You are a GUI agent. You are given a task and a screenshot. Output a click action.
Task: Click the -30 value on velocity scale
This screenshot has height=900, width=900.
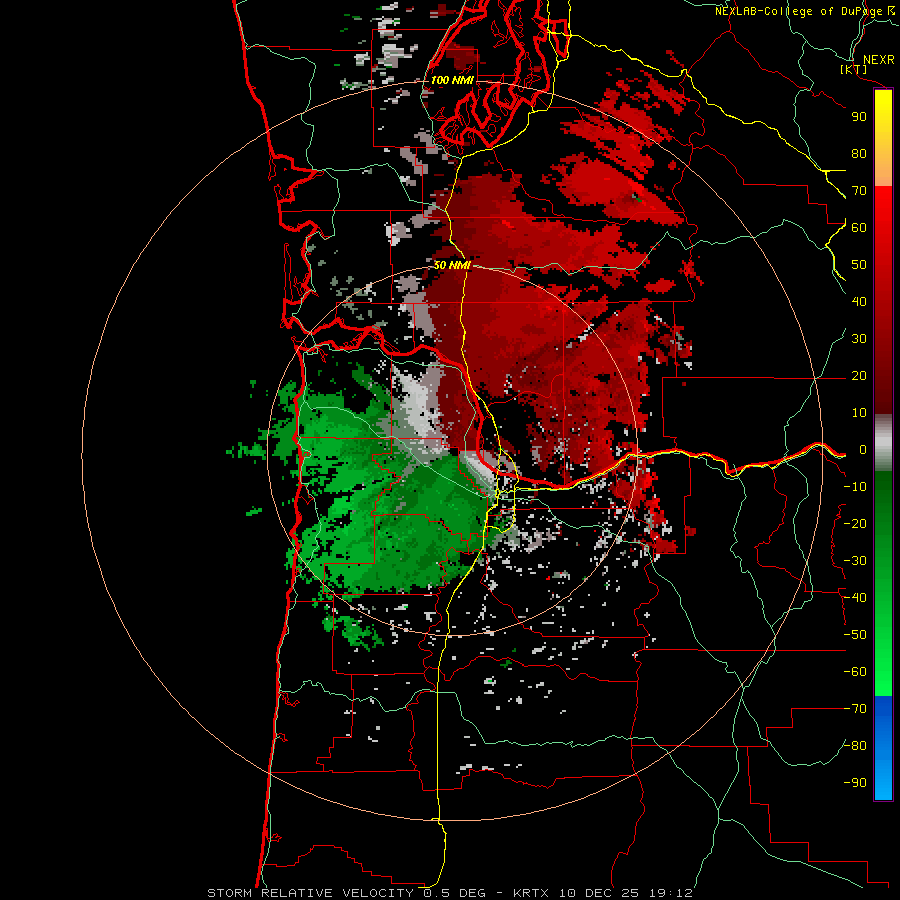855,561
